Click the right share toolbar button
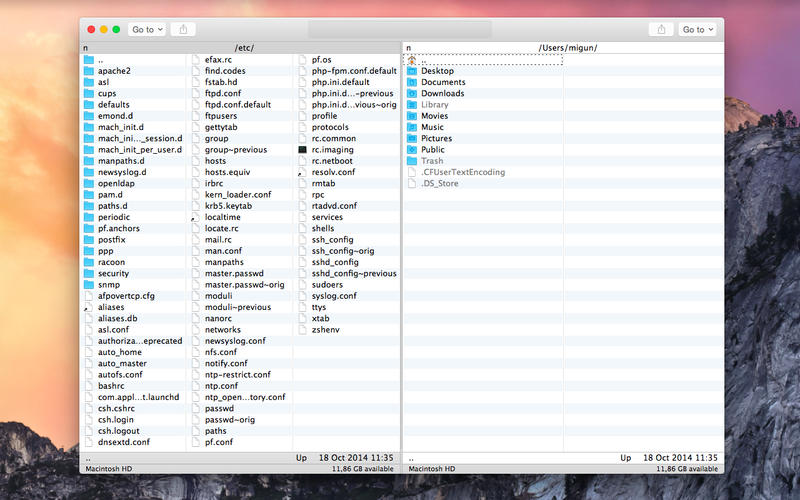 coord(661,30)
